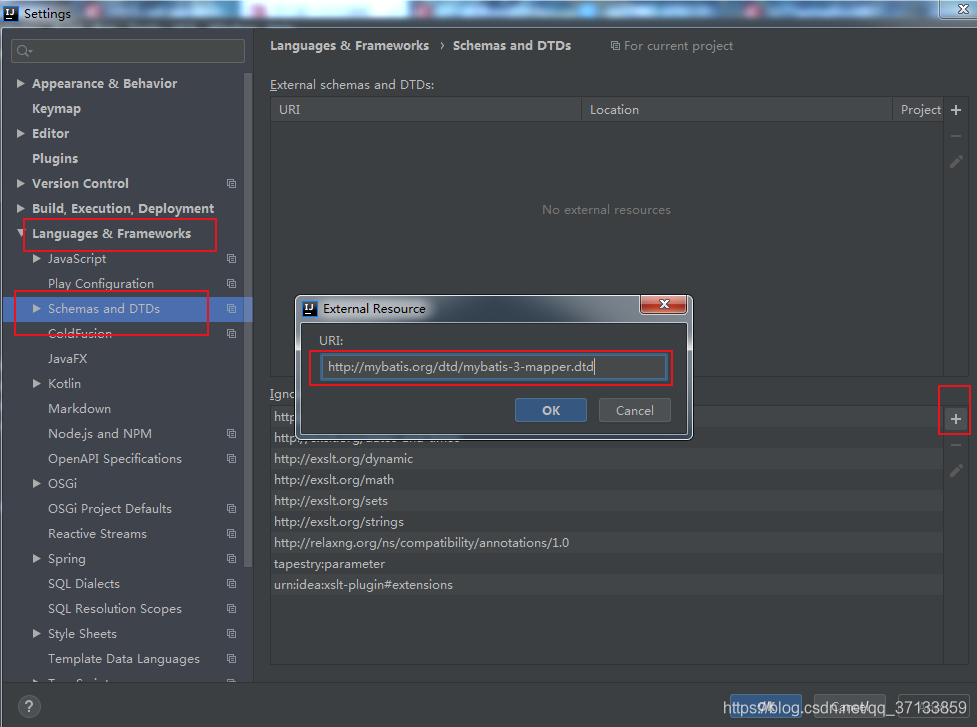The height and width of the screenshot is (727, 977).
Task: Expand the Editor tree node
Action: point(20,133)
